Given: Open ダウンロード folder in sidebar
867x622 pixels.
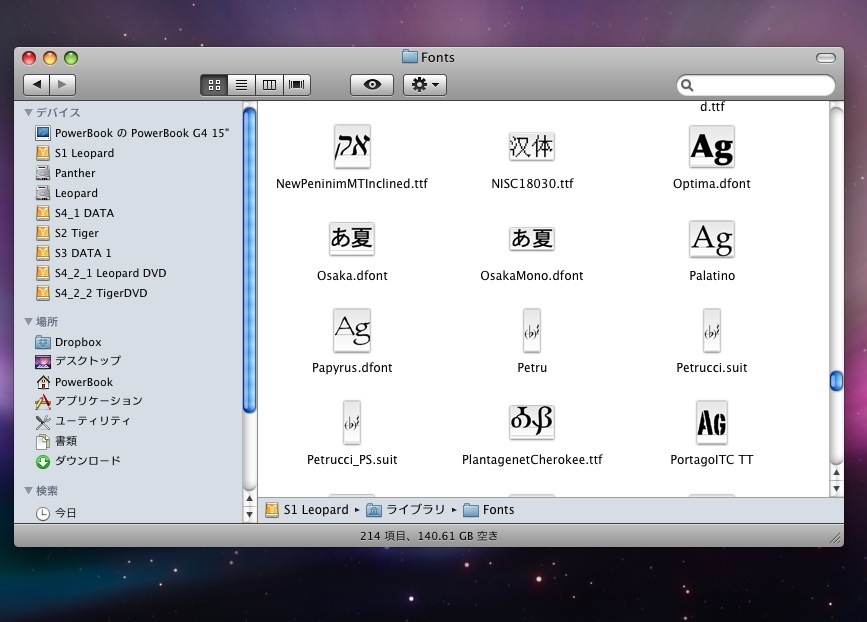Looking at the screenshot, I should click(x=87, y=461).
